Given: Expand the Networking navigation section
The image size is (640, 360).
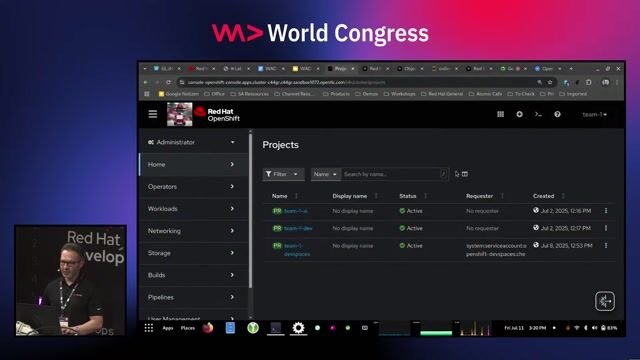Looking at the screenshot, I should click(x=193, y=231).
